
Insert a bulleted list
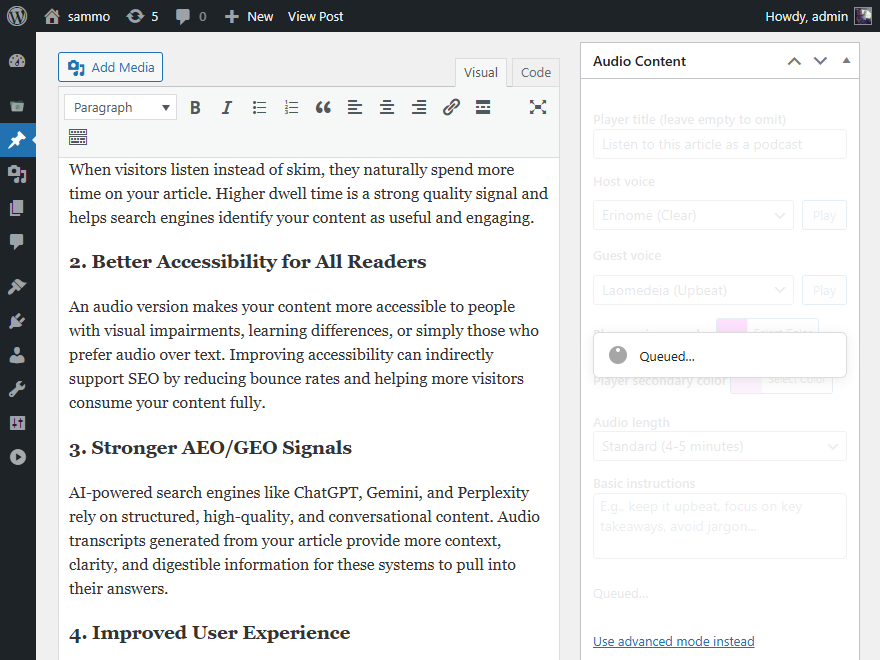point(259,107)
